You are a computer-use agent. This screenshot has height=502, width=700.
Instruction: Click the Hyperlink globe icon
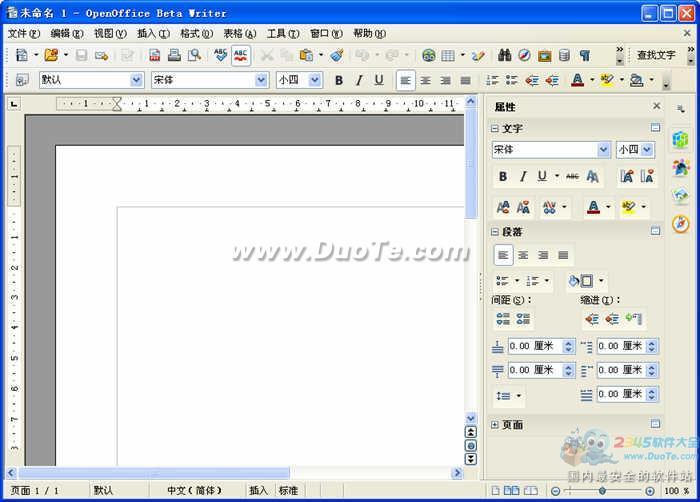429,55
